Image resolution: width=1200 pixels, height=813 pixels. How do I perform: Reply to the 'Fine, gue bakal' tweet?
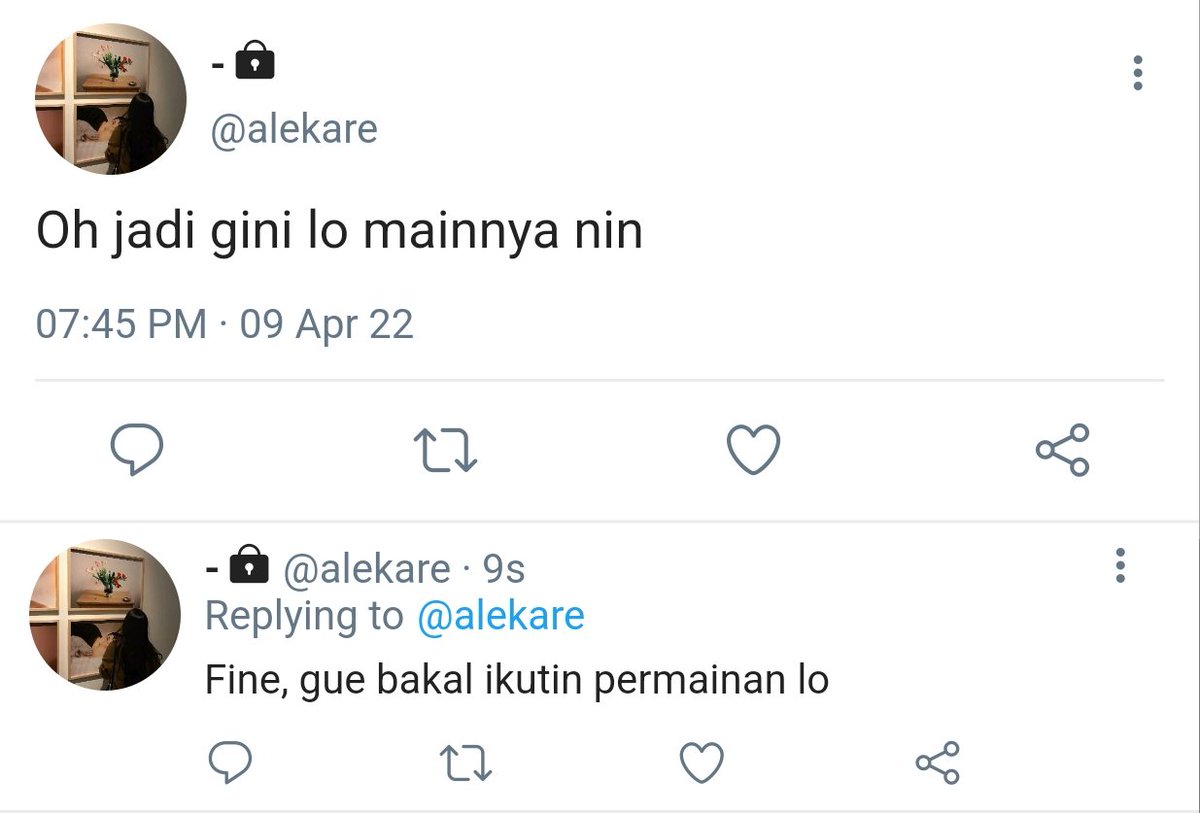coord(229,764)
